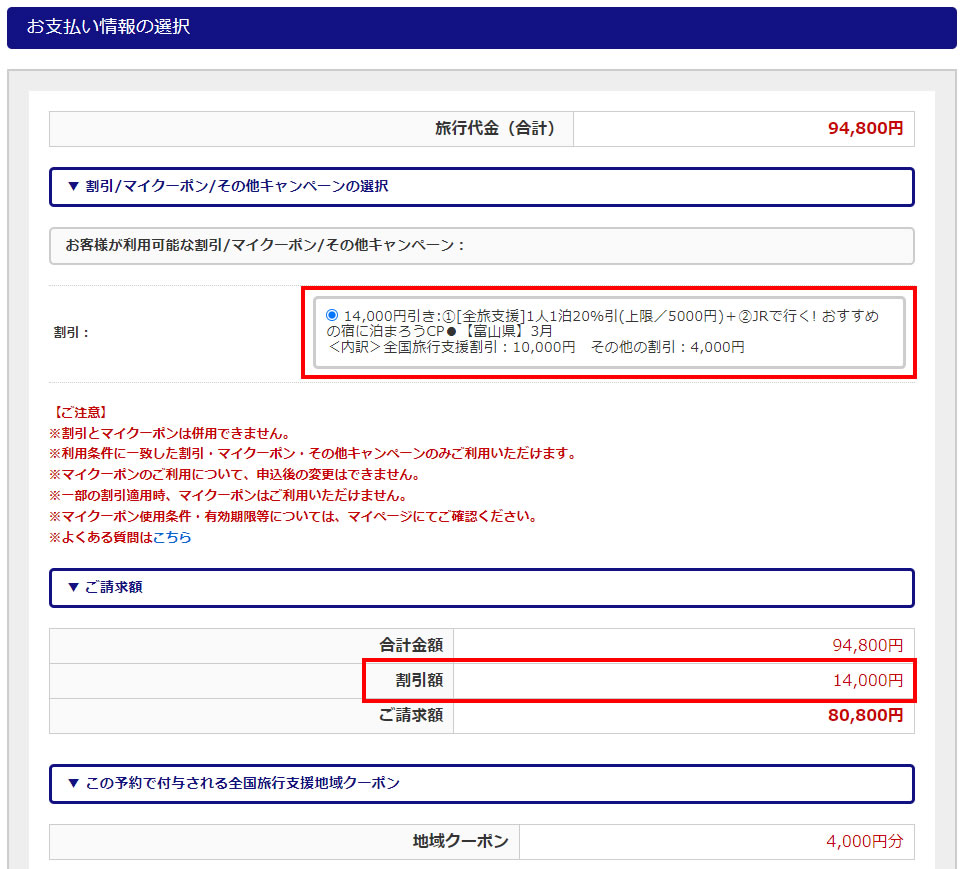Click the 4,000円分 regional coupon value
Viewport: 963px width, 869px height.
coord(864,842)
